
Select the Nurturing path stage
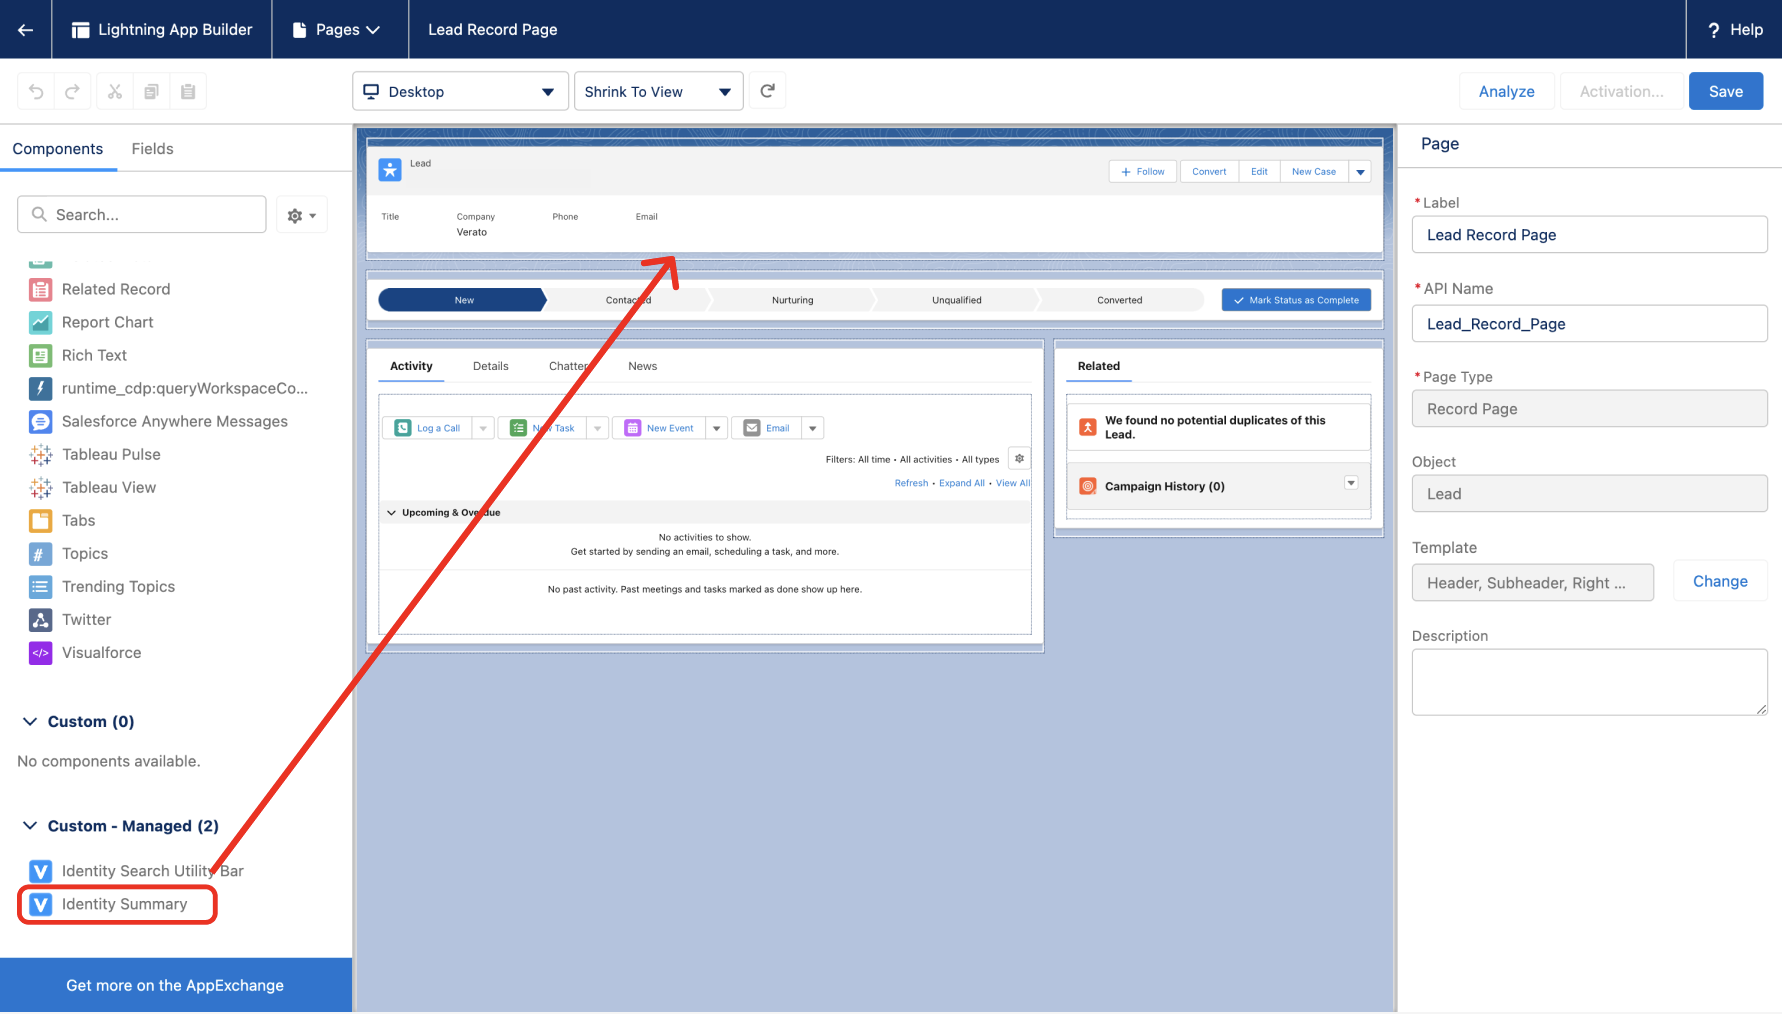[x=792, y=300]
